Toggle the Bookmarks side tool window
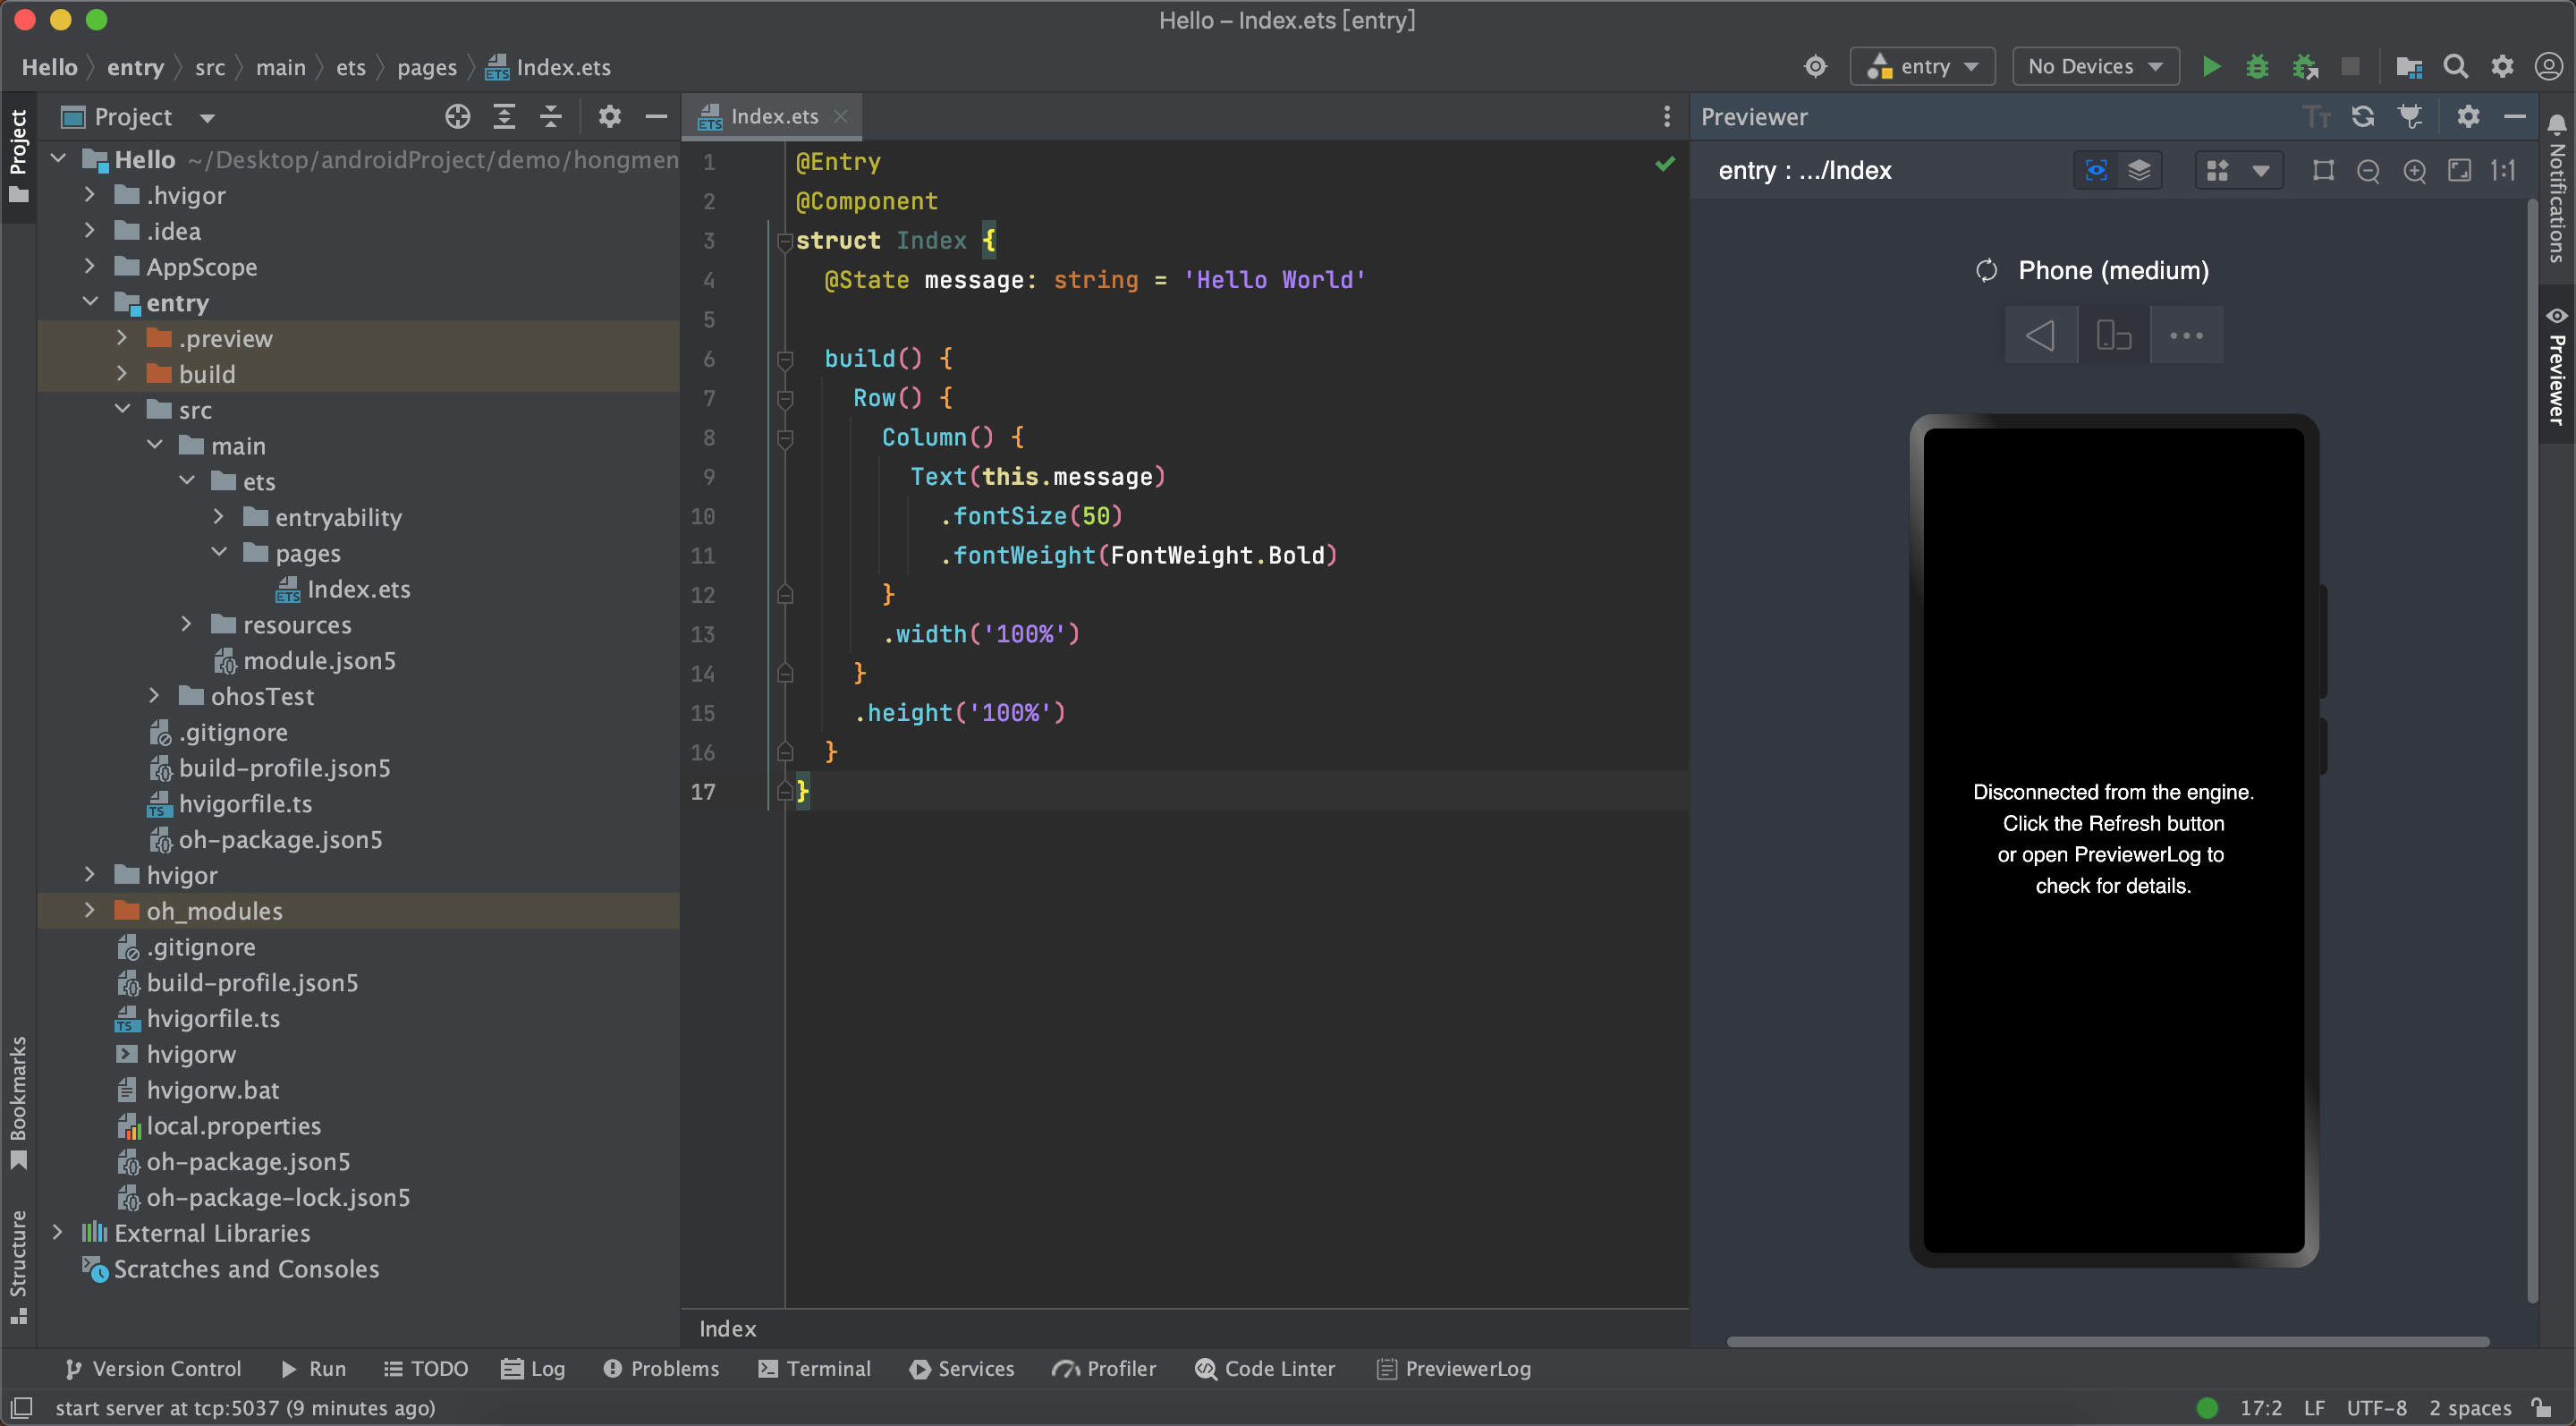Screen dimensions: 2576x1426 (18, 1103)
